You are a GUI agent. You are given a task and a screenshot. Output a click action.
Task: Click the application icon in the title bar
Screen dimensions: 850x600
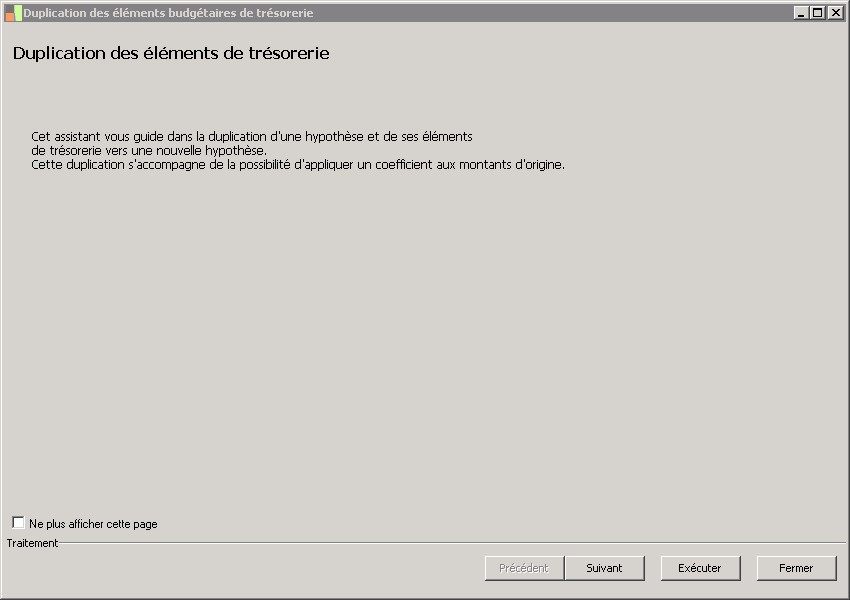(13, 13)
